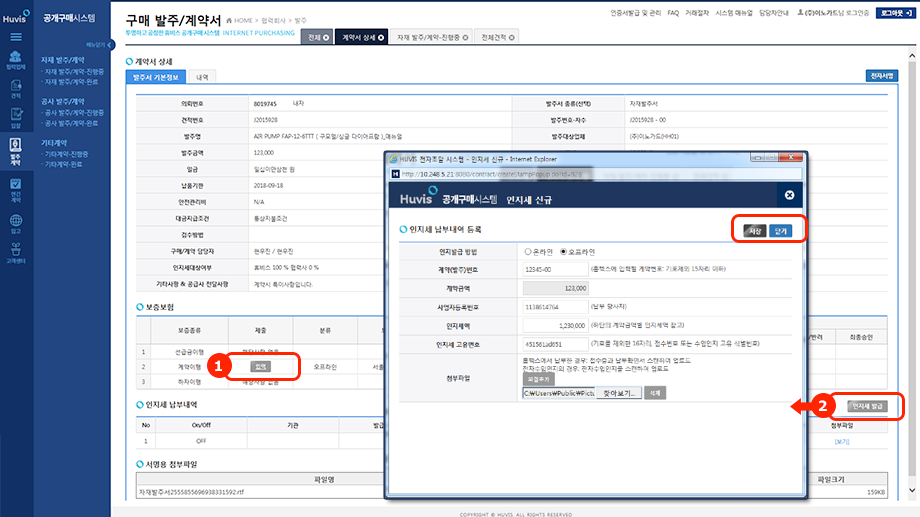Viewport: 920px width, 517px height.
Task: Click the main page scroll-down arrow
Action: tap(912, 491)
